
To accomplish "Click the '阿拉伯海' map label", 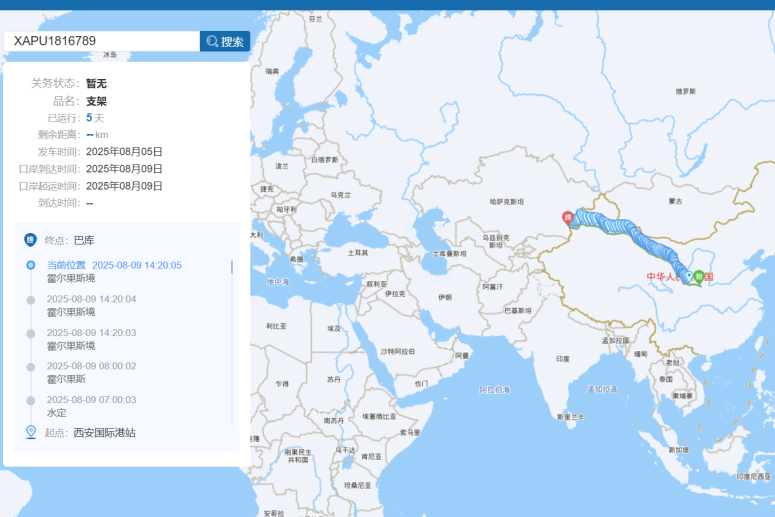I will coord(494,390).
